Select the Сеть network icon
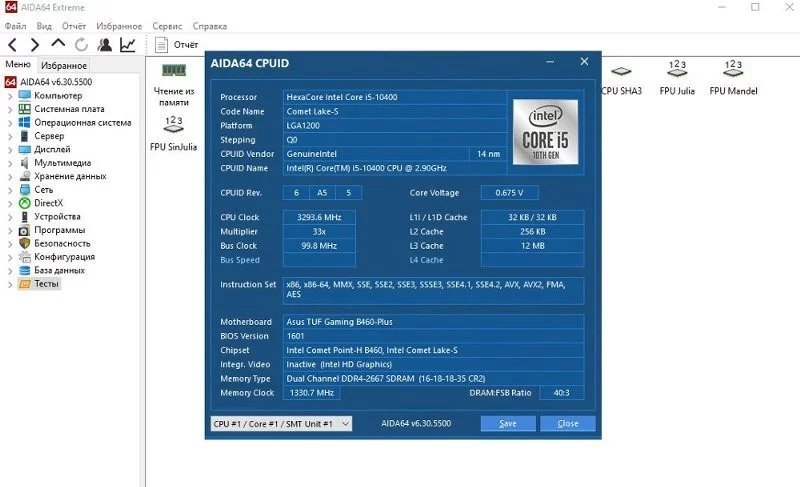 24,190
